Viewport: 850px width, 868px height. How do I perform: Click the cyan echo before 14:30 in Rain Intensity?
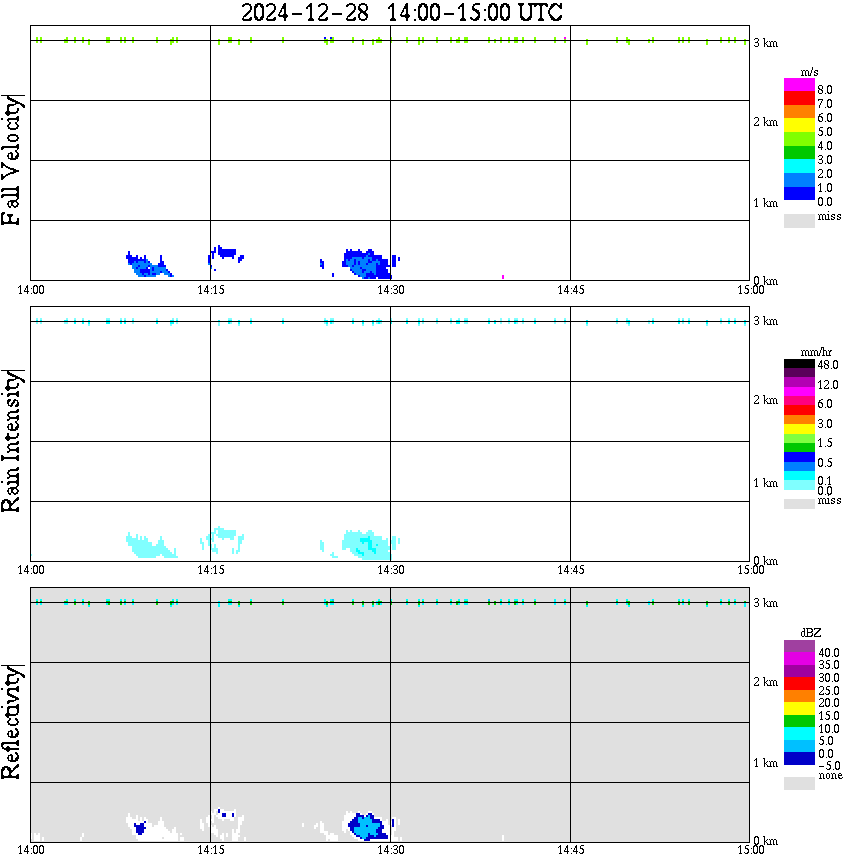pyautogui.click(x=367, y=545)
